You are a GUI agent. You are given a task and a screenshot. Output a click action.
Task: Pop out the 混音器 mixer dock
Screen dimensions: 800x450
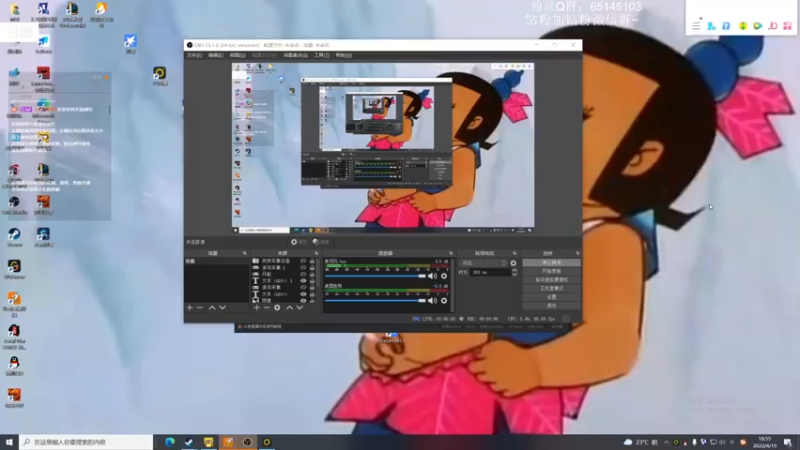click(451, 253)
